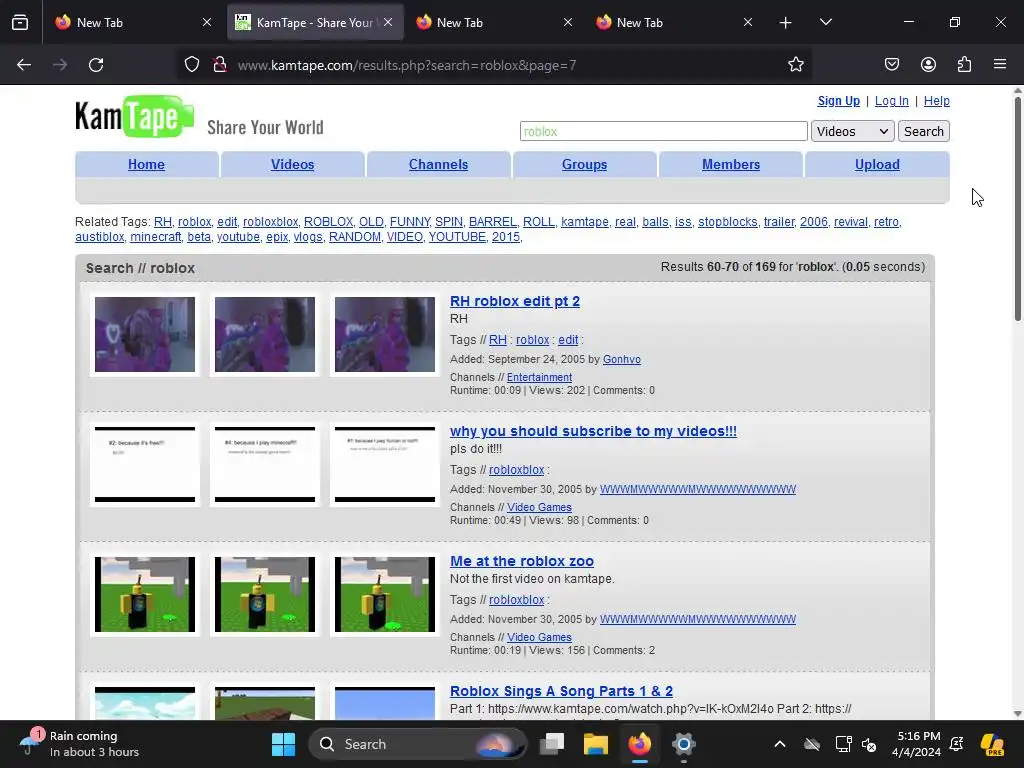Go back with the back arrow

[x=24, y=65]
